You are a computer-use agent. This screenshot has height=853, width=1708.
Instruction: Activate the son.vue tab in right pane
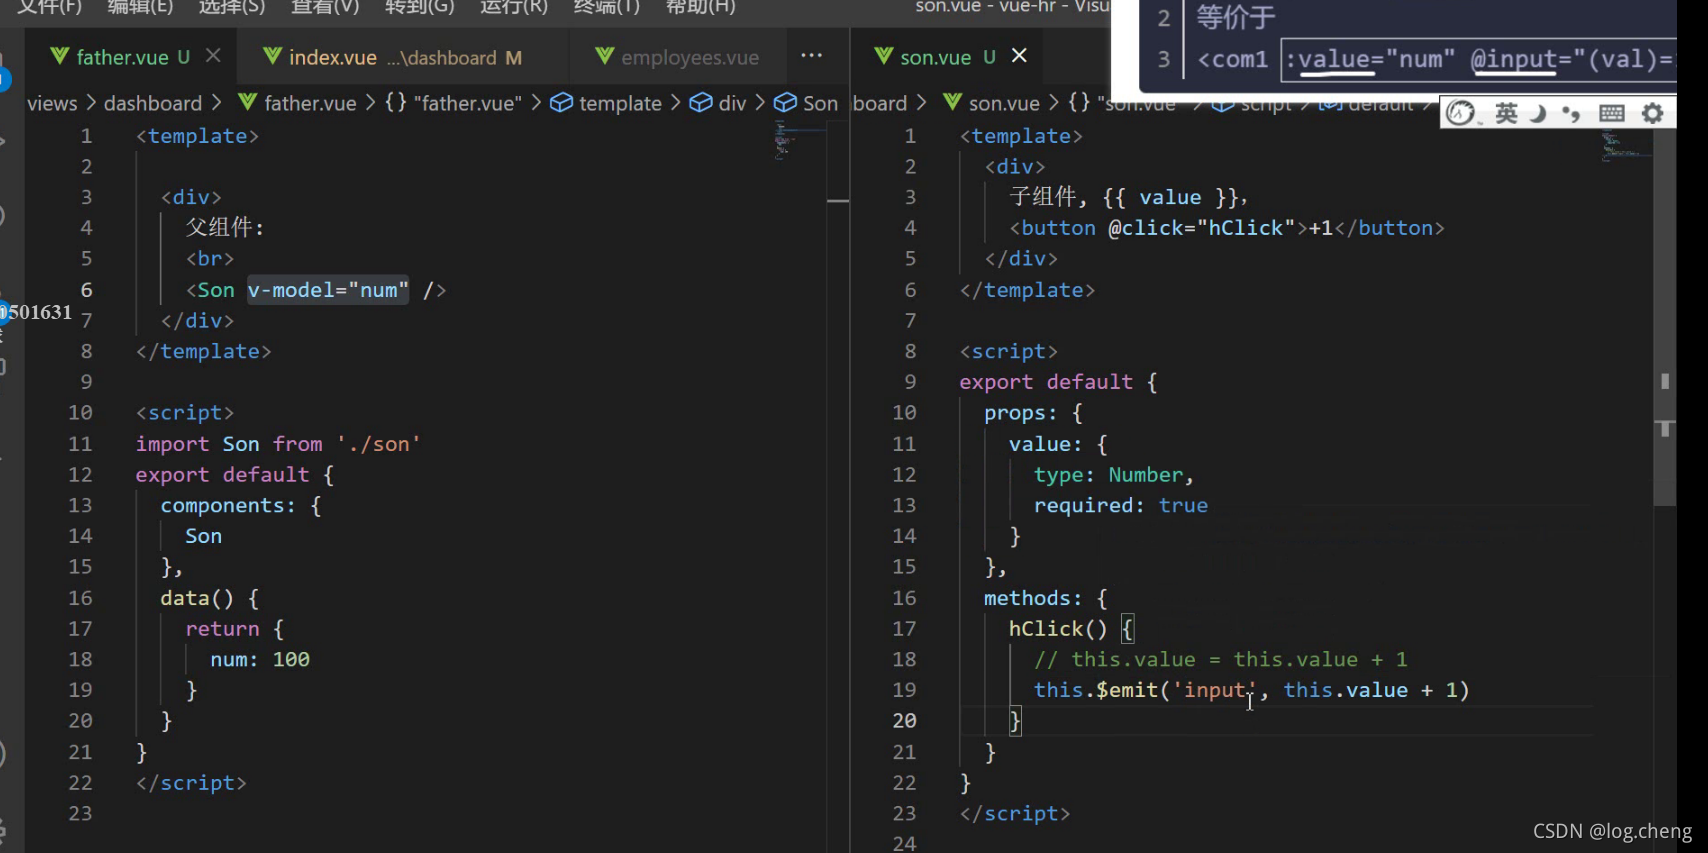pos(934,57)
